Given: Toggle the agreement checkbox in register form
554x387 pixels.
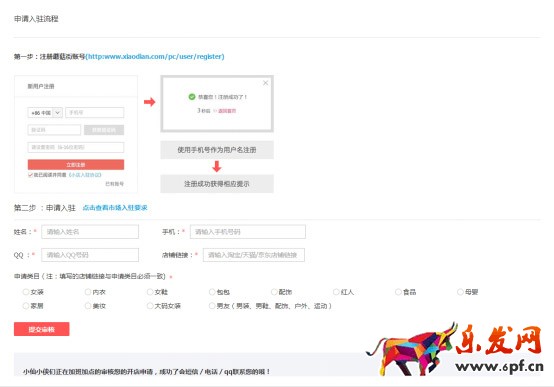Looking at the screenshot, I should 30,175.
